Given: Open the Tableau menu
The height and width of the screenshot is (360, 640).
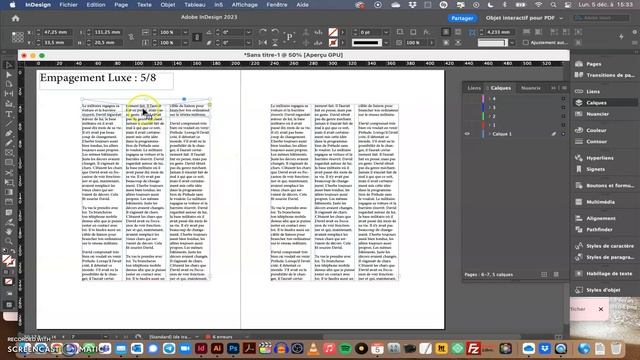Looking at the screenshot, I should [x=195, y=5].
